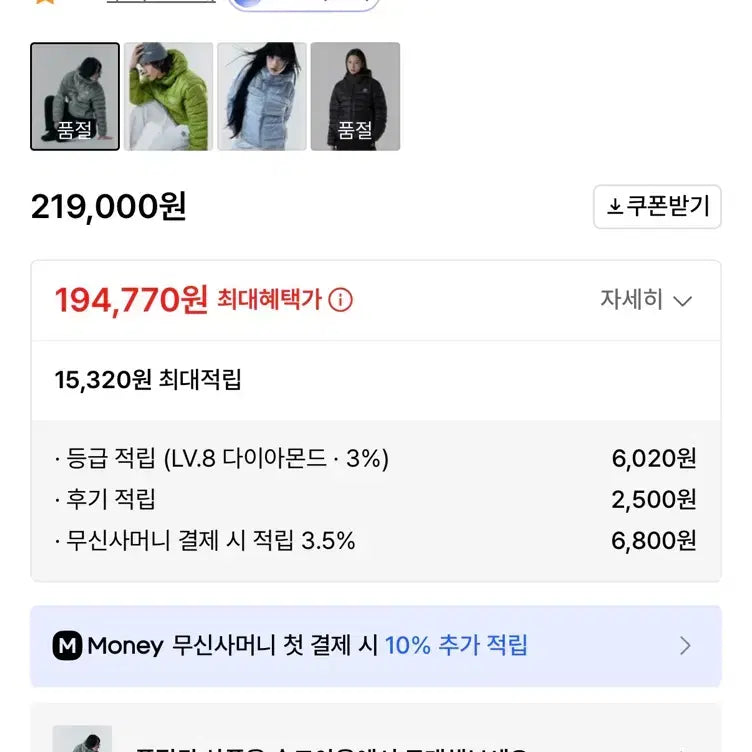Open the small product thumbnail at bottom

82,738
